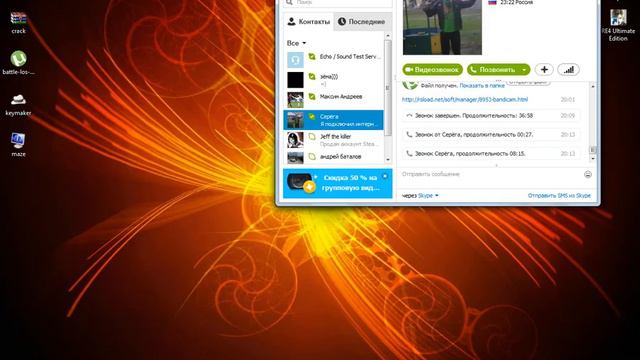Select the андрей баталов contact
Image resolution: width=640 pixels, height=360 pixels.
[x=333, y=157]
